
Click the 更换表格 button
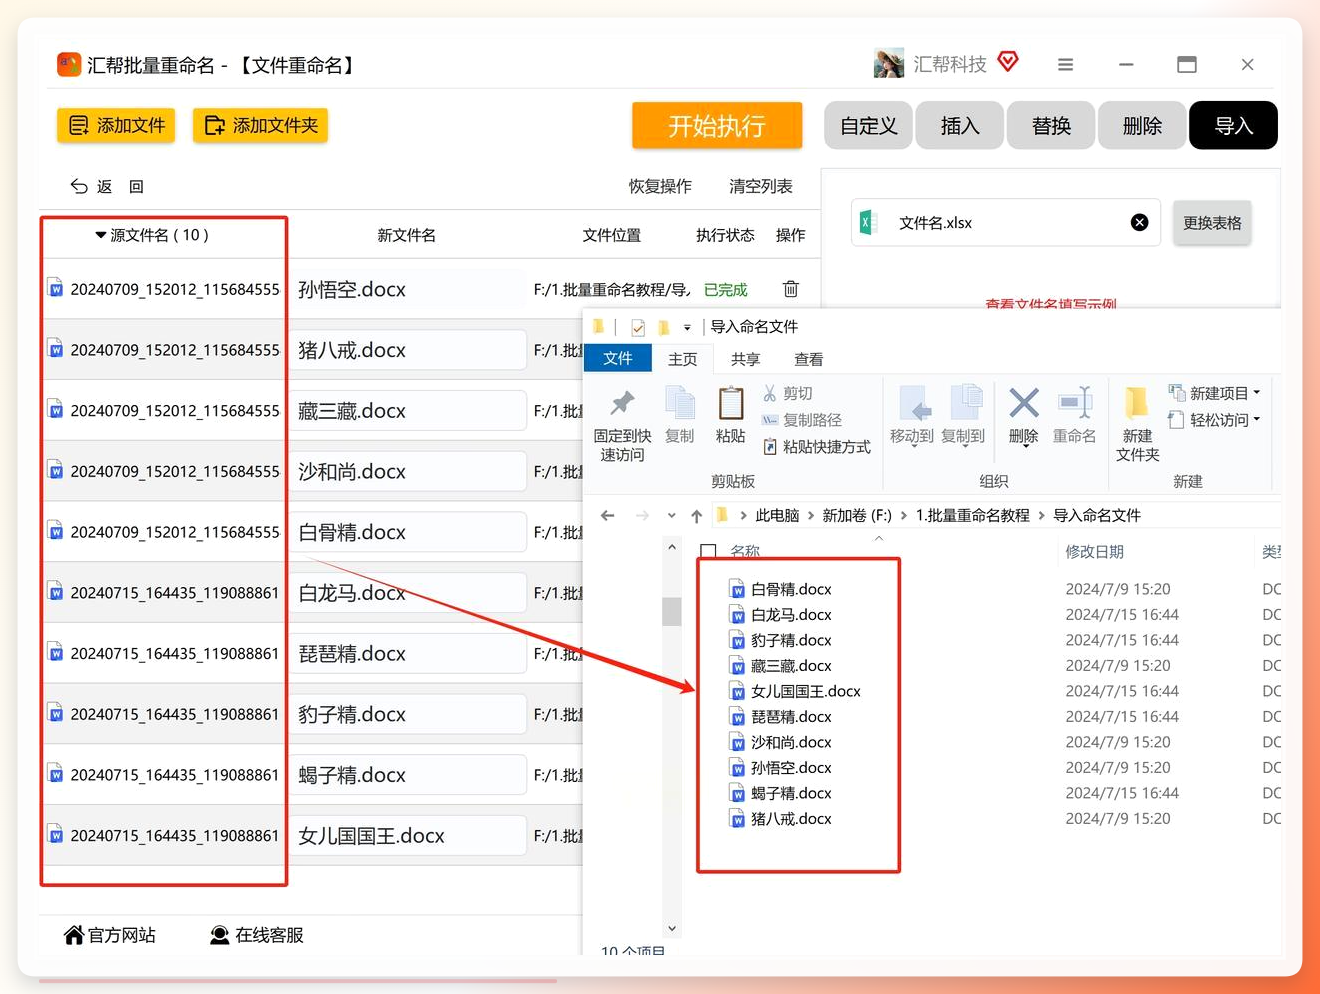(1212, 223)
